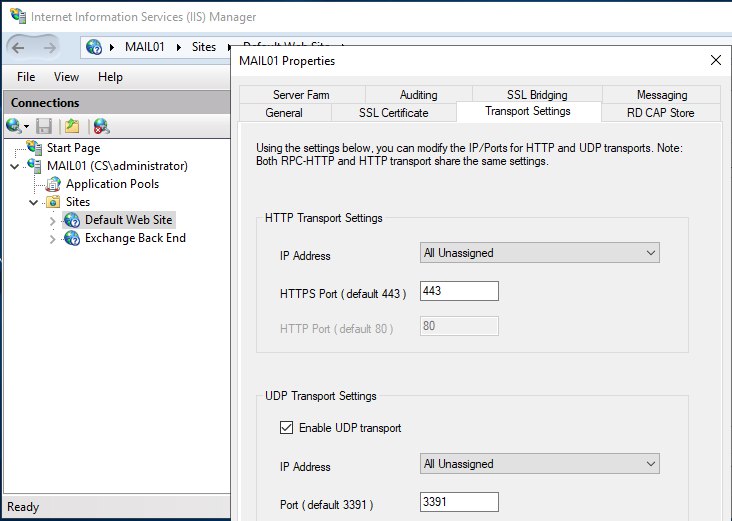732x521 pixels.
Task: Close the MAIL01 Properties dialog
Action: pos(716,60)
